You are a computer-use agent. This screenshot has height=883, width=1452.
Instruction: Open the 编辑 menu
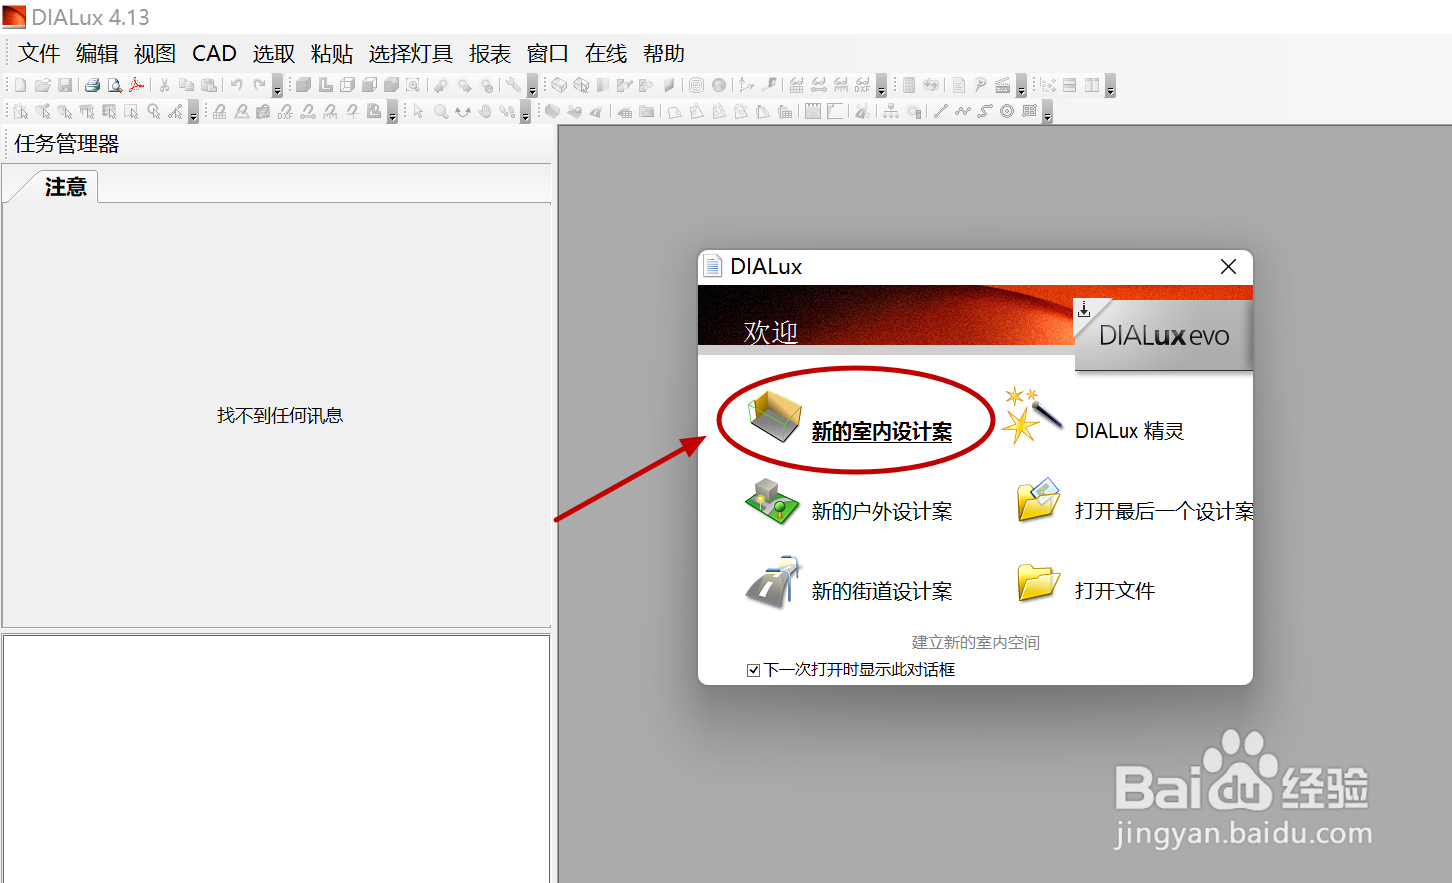[97, 53]
